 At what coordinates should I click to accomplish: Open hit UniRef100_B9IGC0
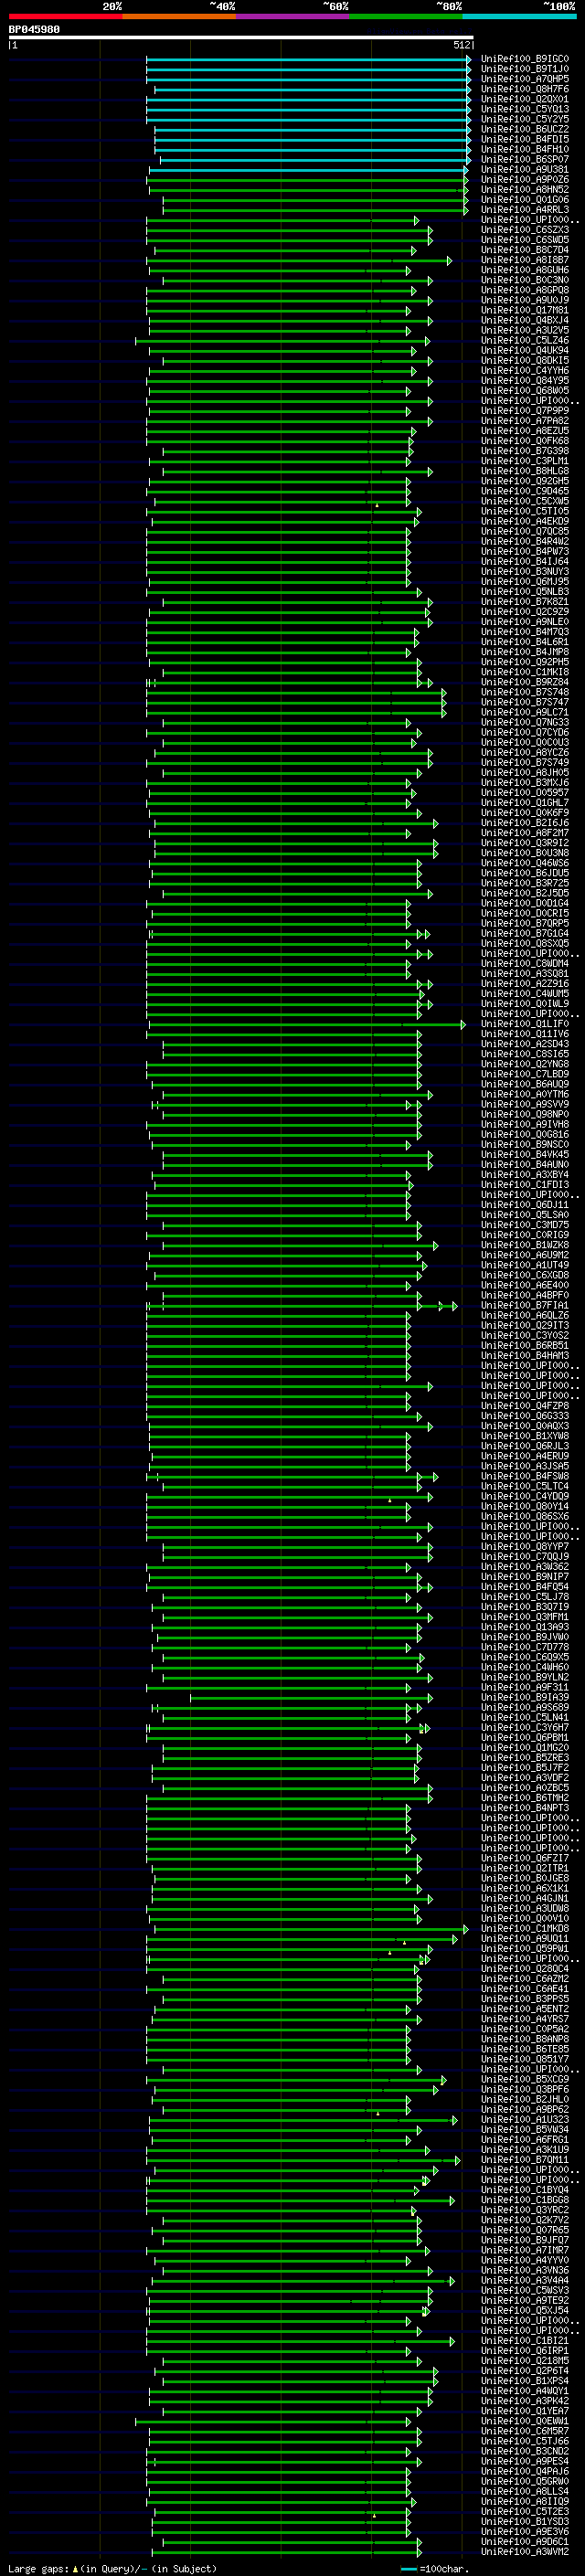[524, 59]
